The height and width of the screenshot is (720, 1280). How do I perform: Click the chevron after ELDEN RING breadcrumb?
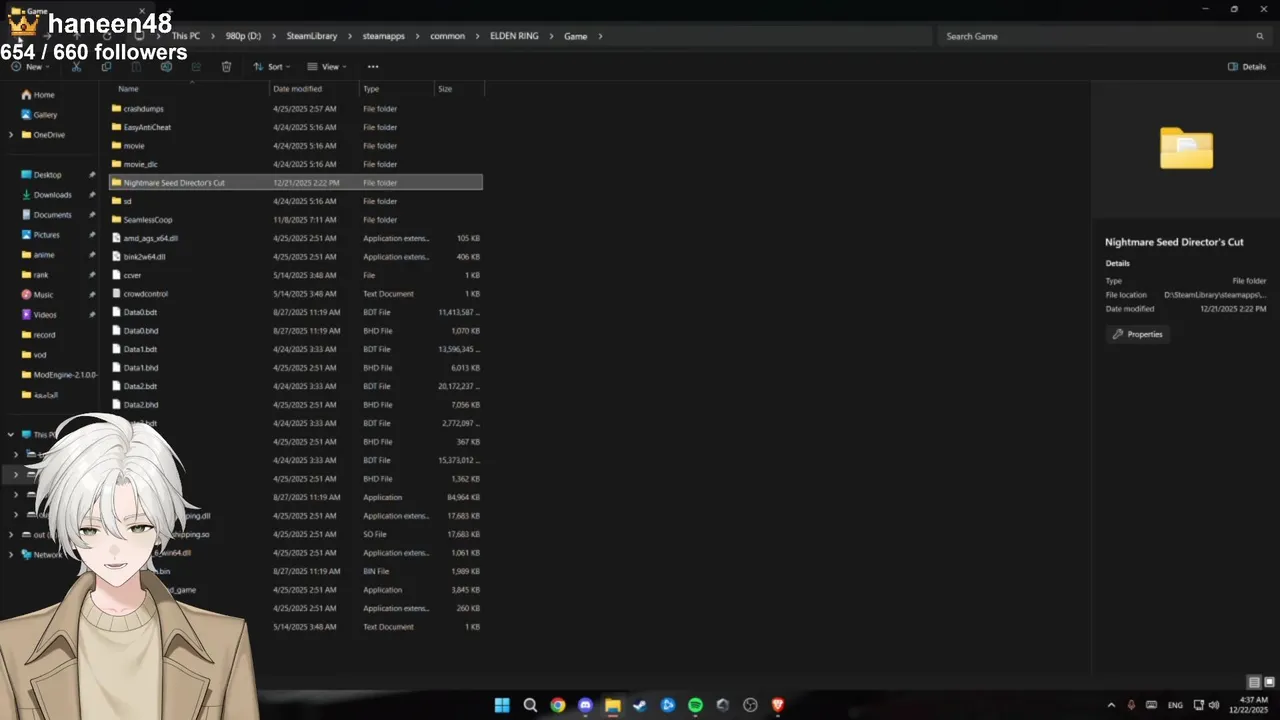(x=551, y=36)
